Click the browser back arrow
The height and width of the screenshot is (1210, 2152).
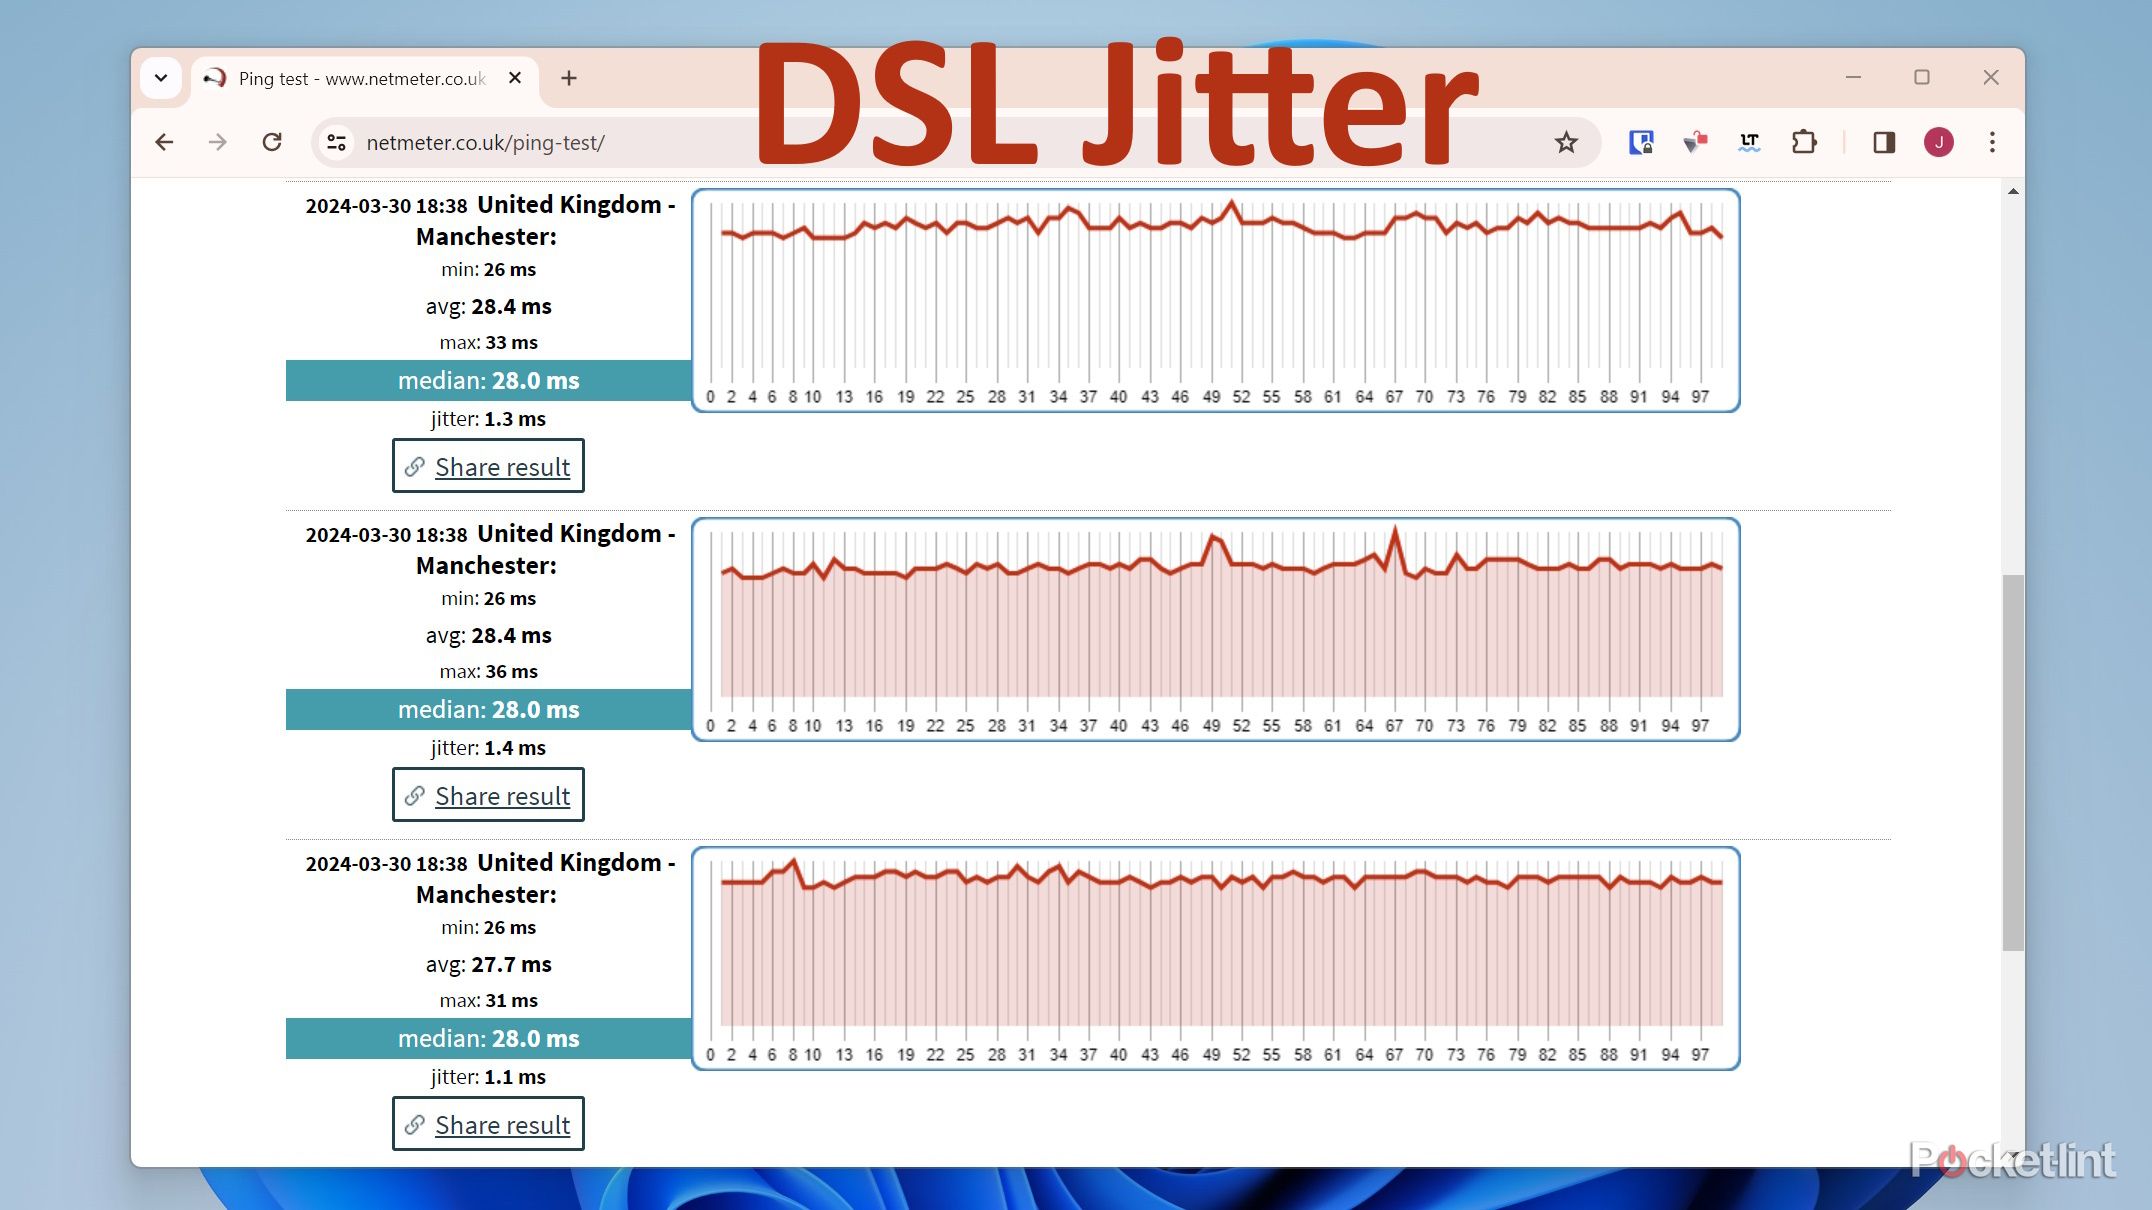click(x=165, y=142)
